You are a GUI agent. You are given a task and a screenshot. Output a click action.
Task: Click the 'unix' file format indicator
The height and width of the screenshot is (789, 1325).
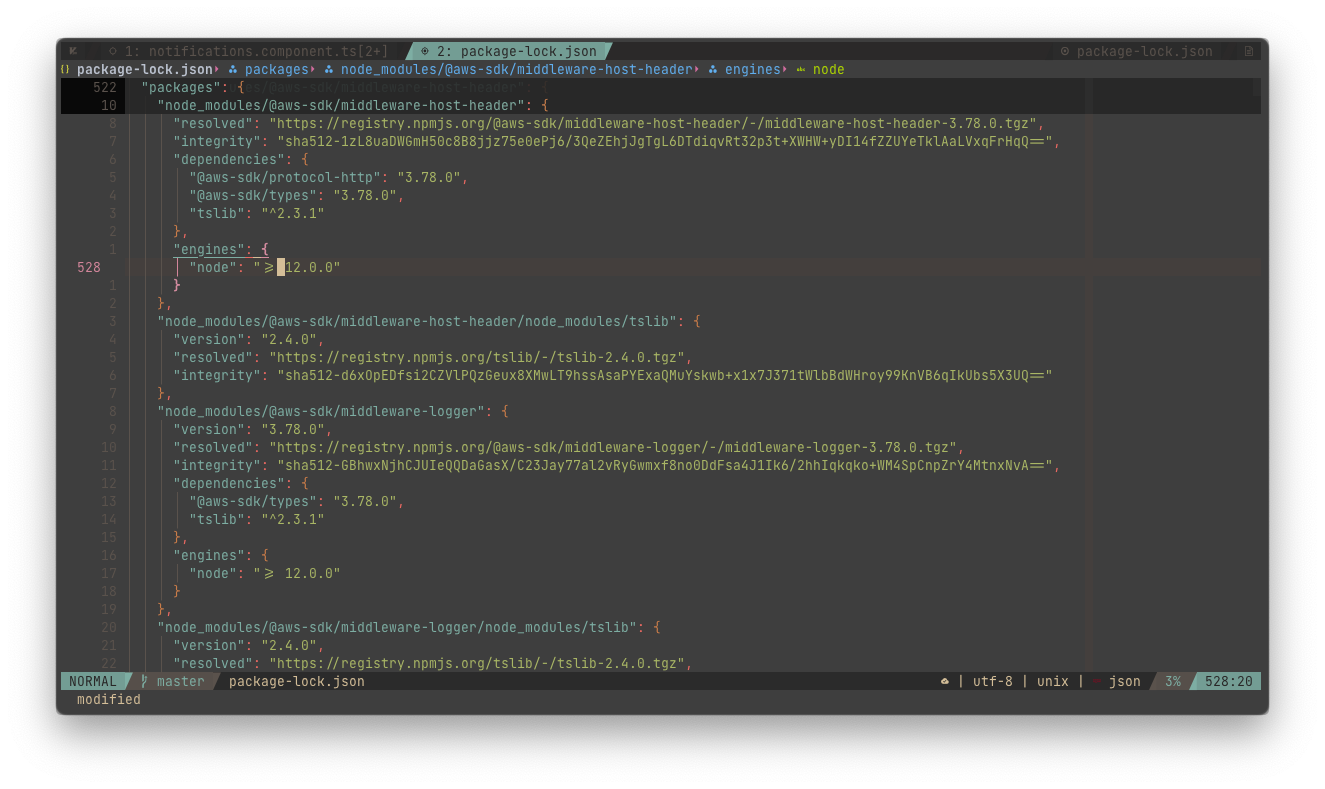coord(1052,681)
